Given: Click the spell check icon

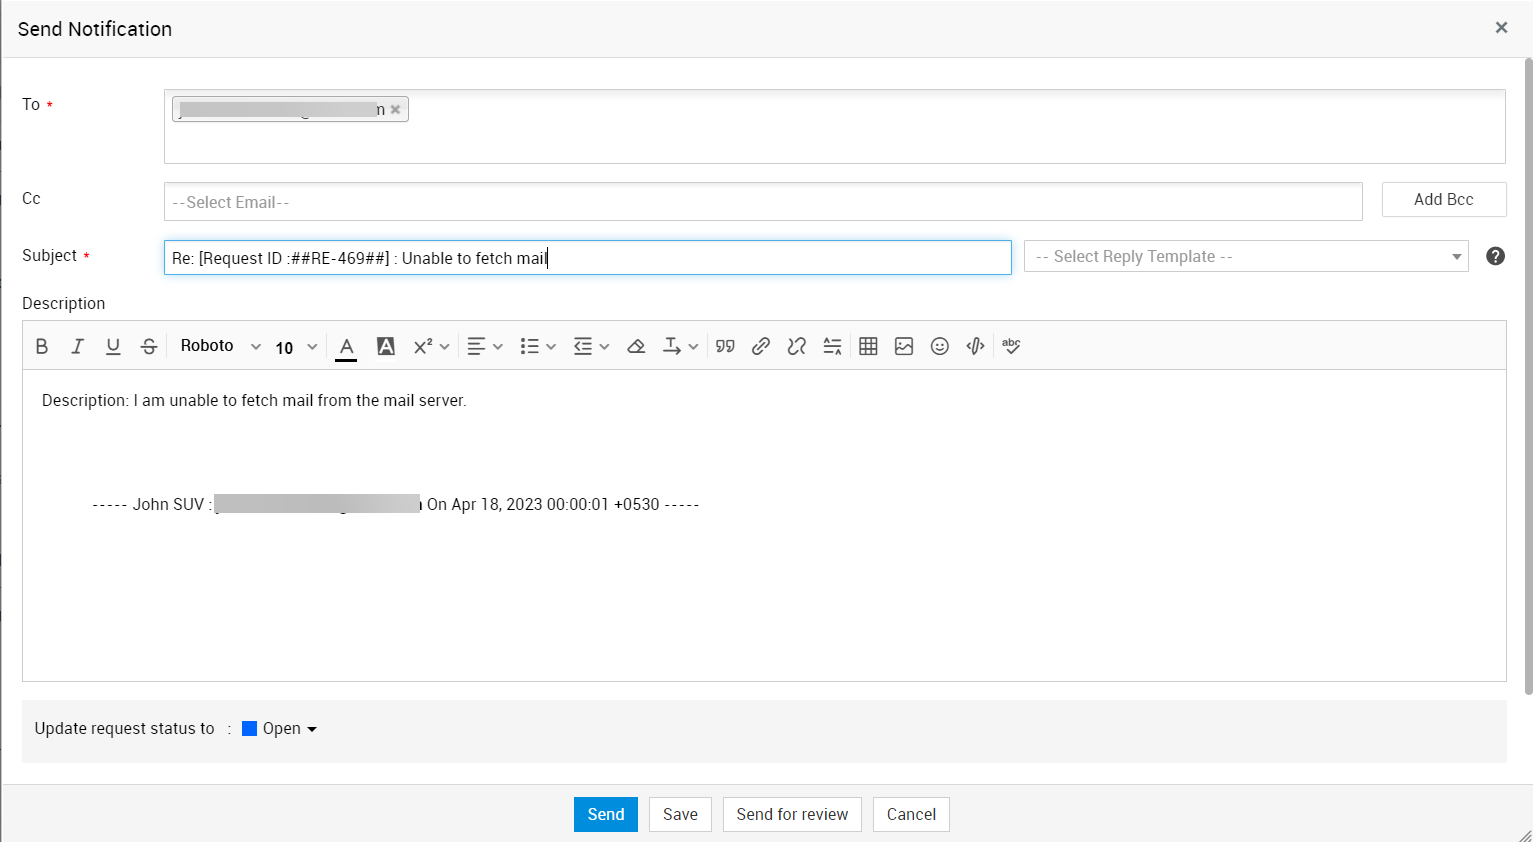Looking at the screenshot, I should point(1011,346).
